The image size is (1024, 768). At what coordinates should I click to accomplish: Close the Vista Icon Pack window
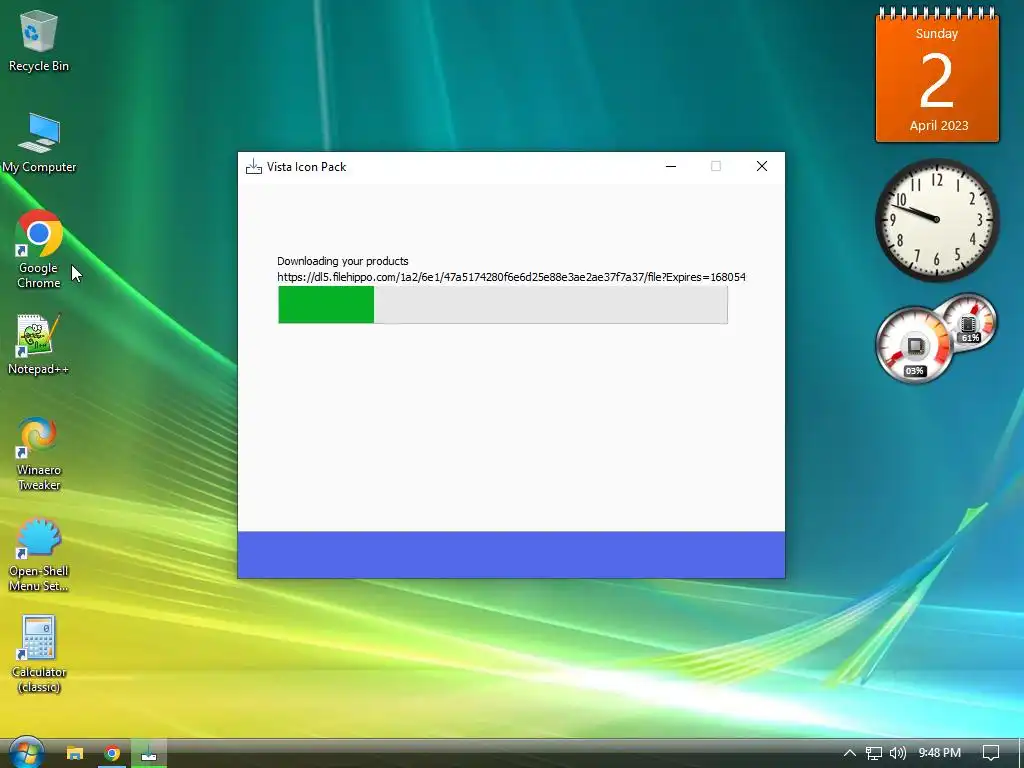761,167
